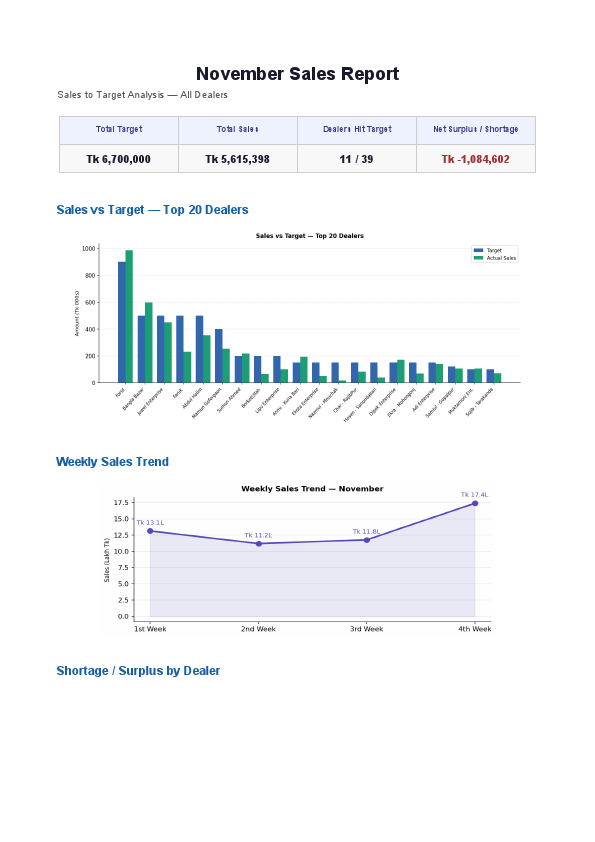Click the 800 tick on bar chart axis
The width and height of the screenshot is (595, 842).
(x=90, y=275)
